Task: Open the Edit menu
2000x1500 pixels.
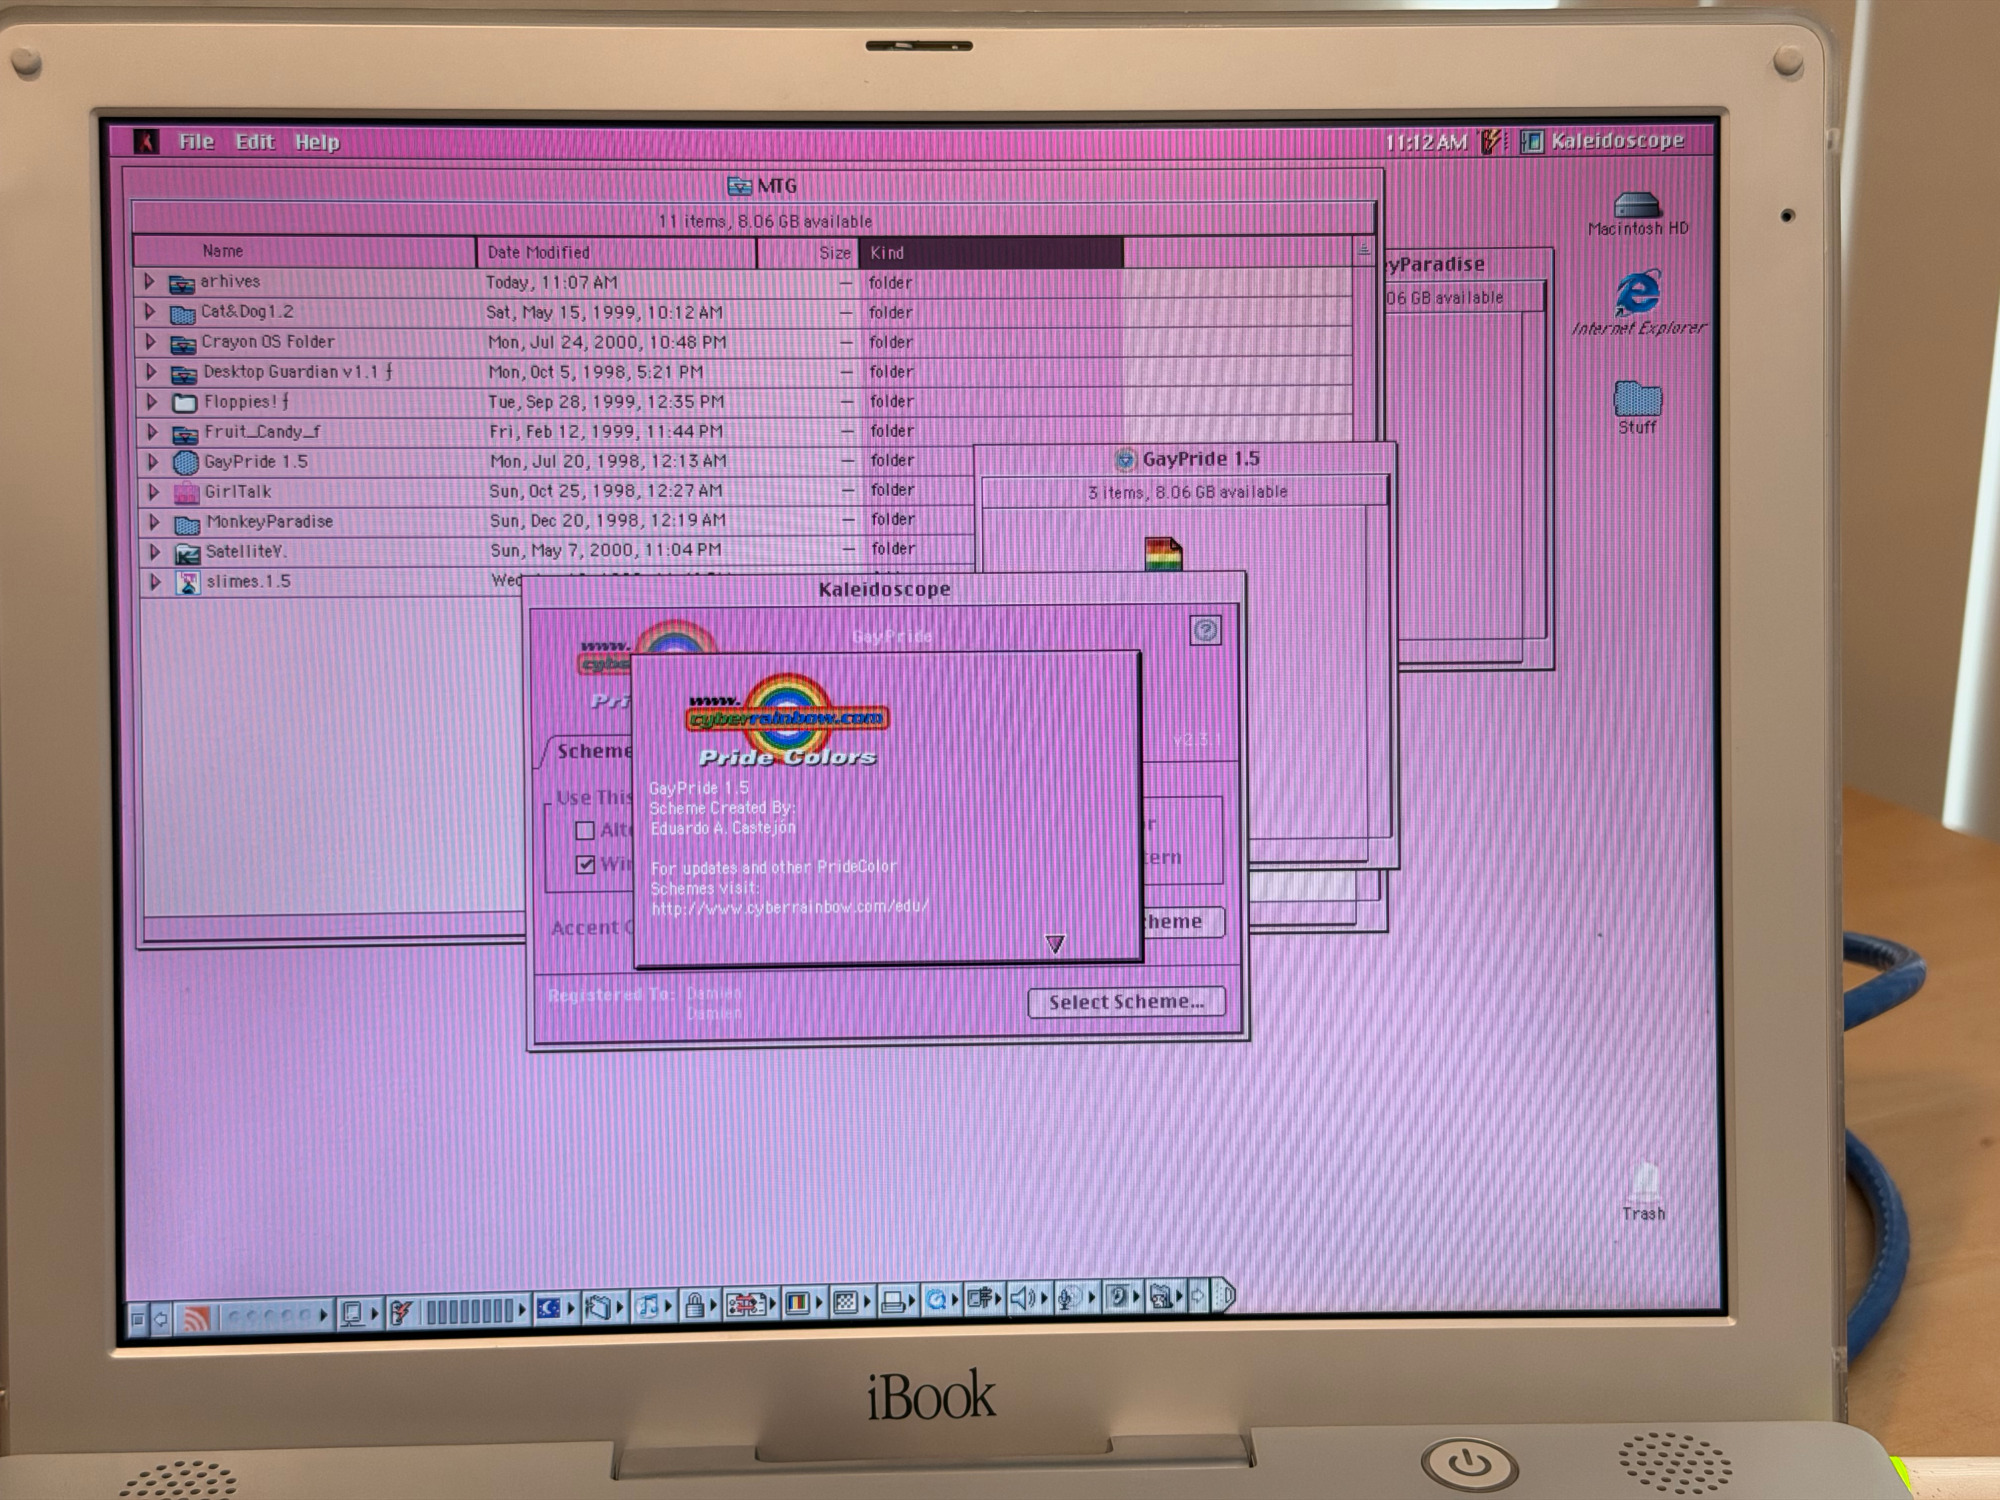Action: click(254, 142)
